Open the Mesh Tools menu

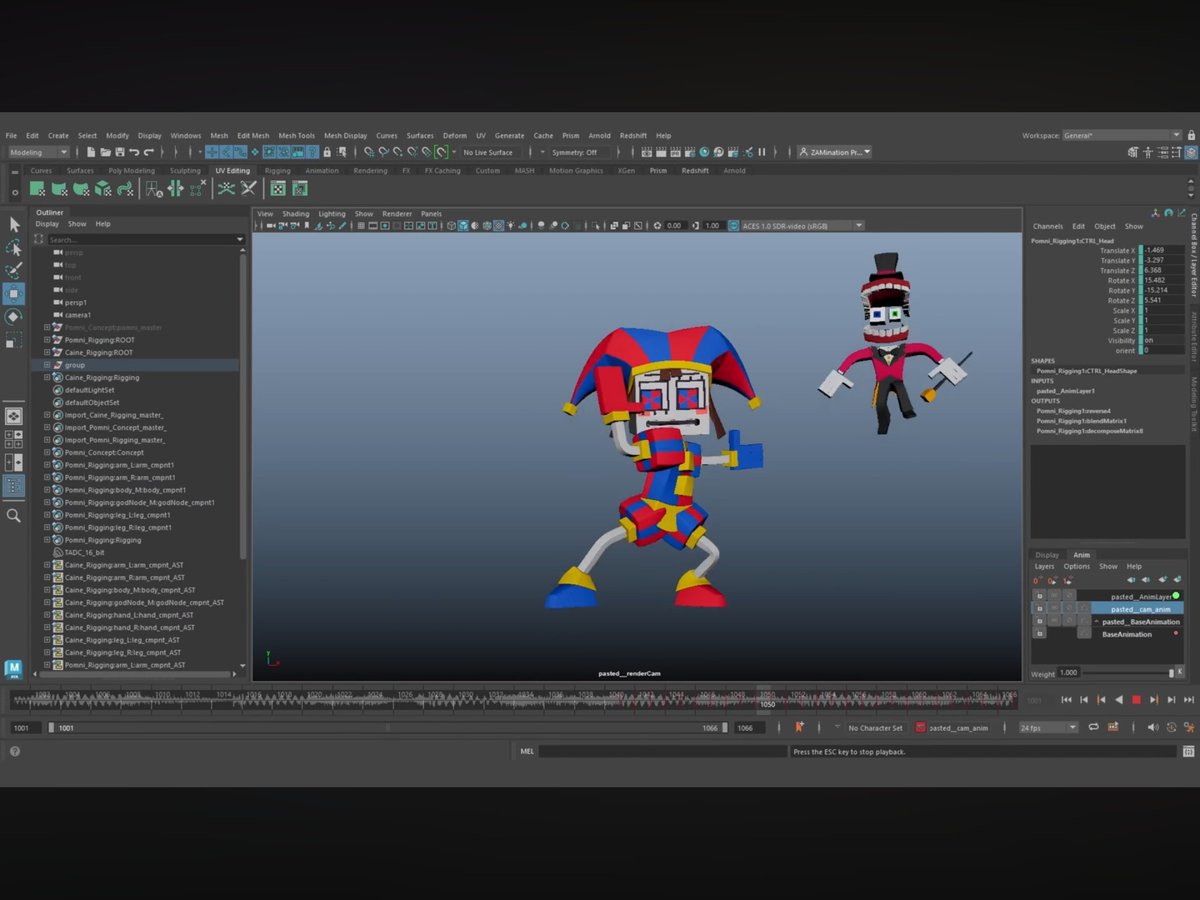(x=297, y=135)
